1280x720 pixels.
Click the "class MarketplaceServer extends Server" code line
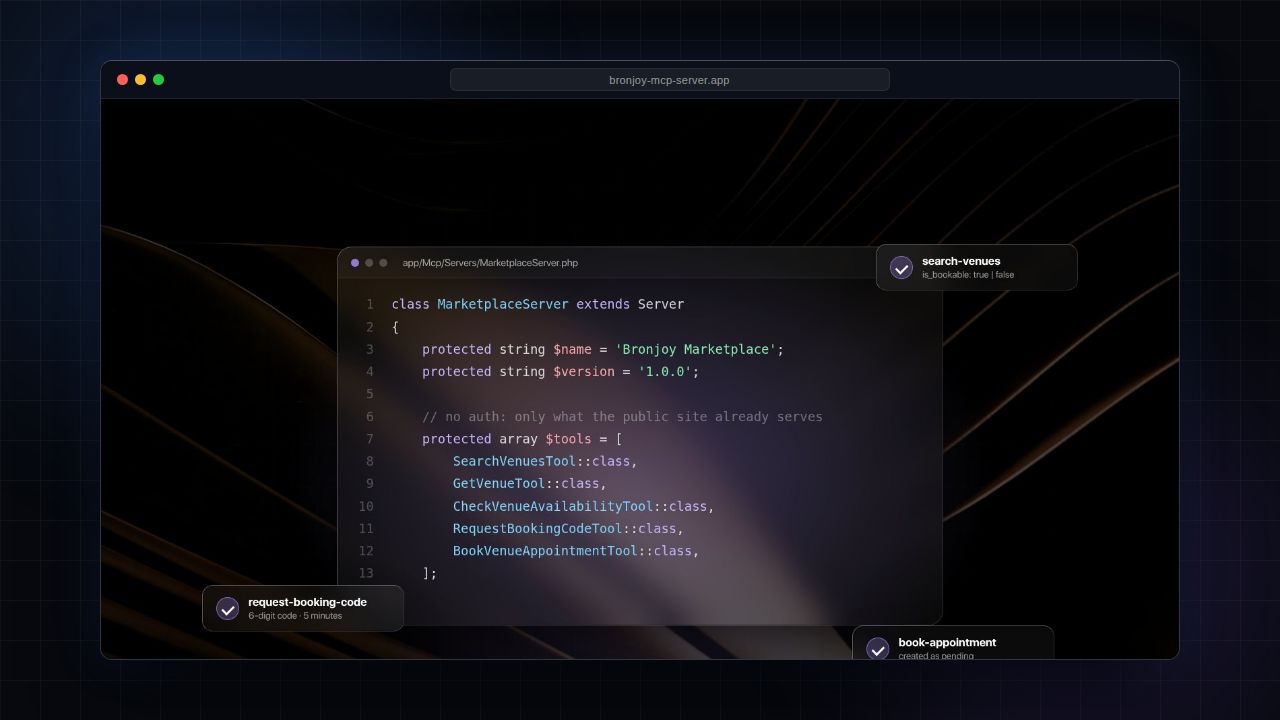point(538,304)
